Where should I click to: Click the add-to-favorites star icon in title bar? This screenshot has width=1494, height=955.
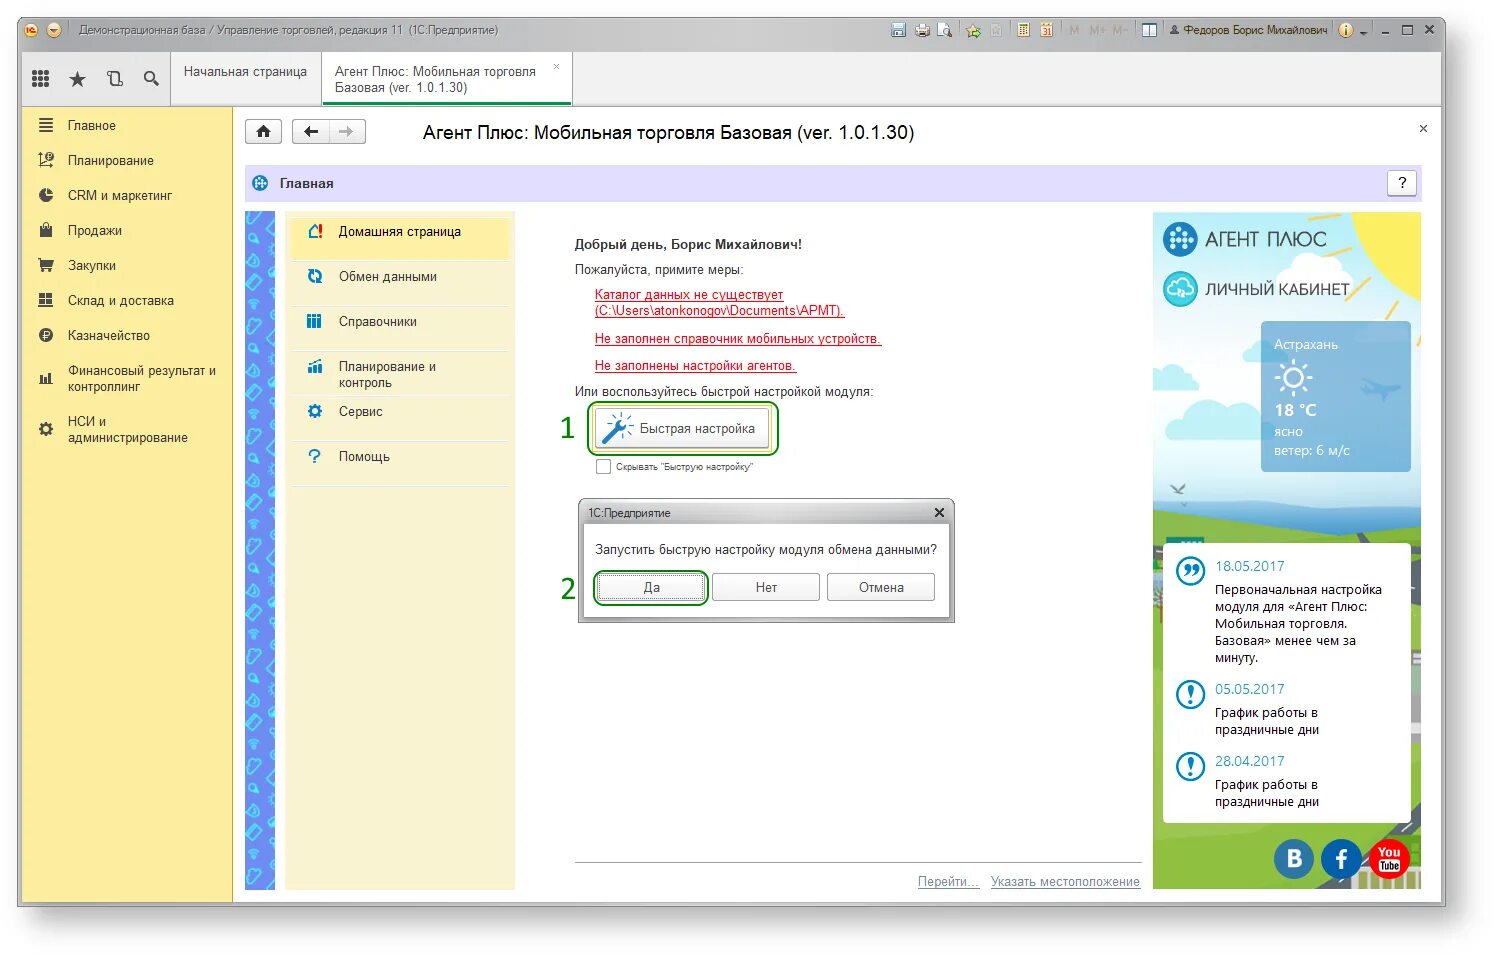tap(972, 30)
